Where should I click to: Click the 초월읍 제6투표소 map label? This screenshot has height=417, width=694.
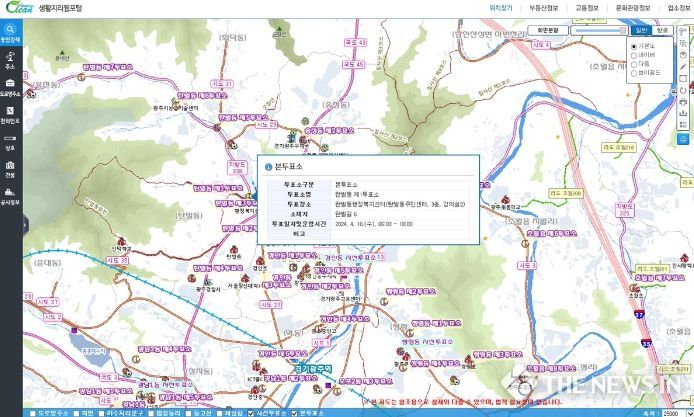coord(551,233)
